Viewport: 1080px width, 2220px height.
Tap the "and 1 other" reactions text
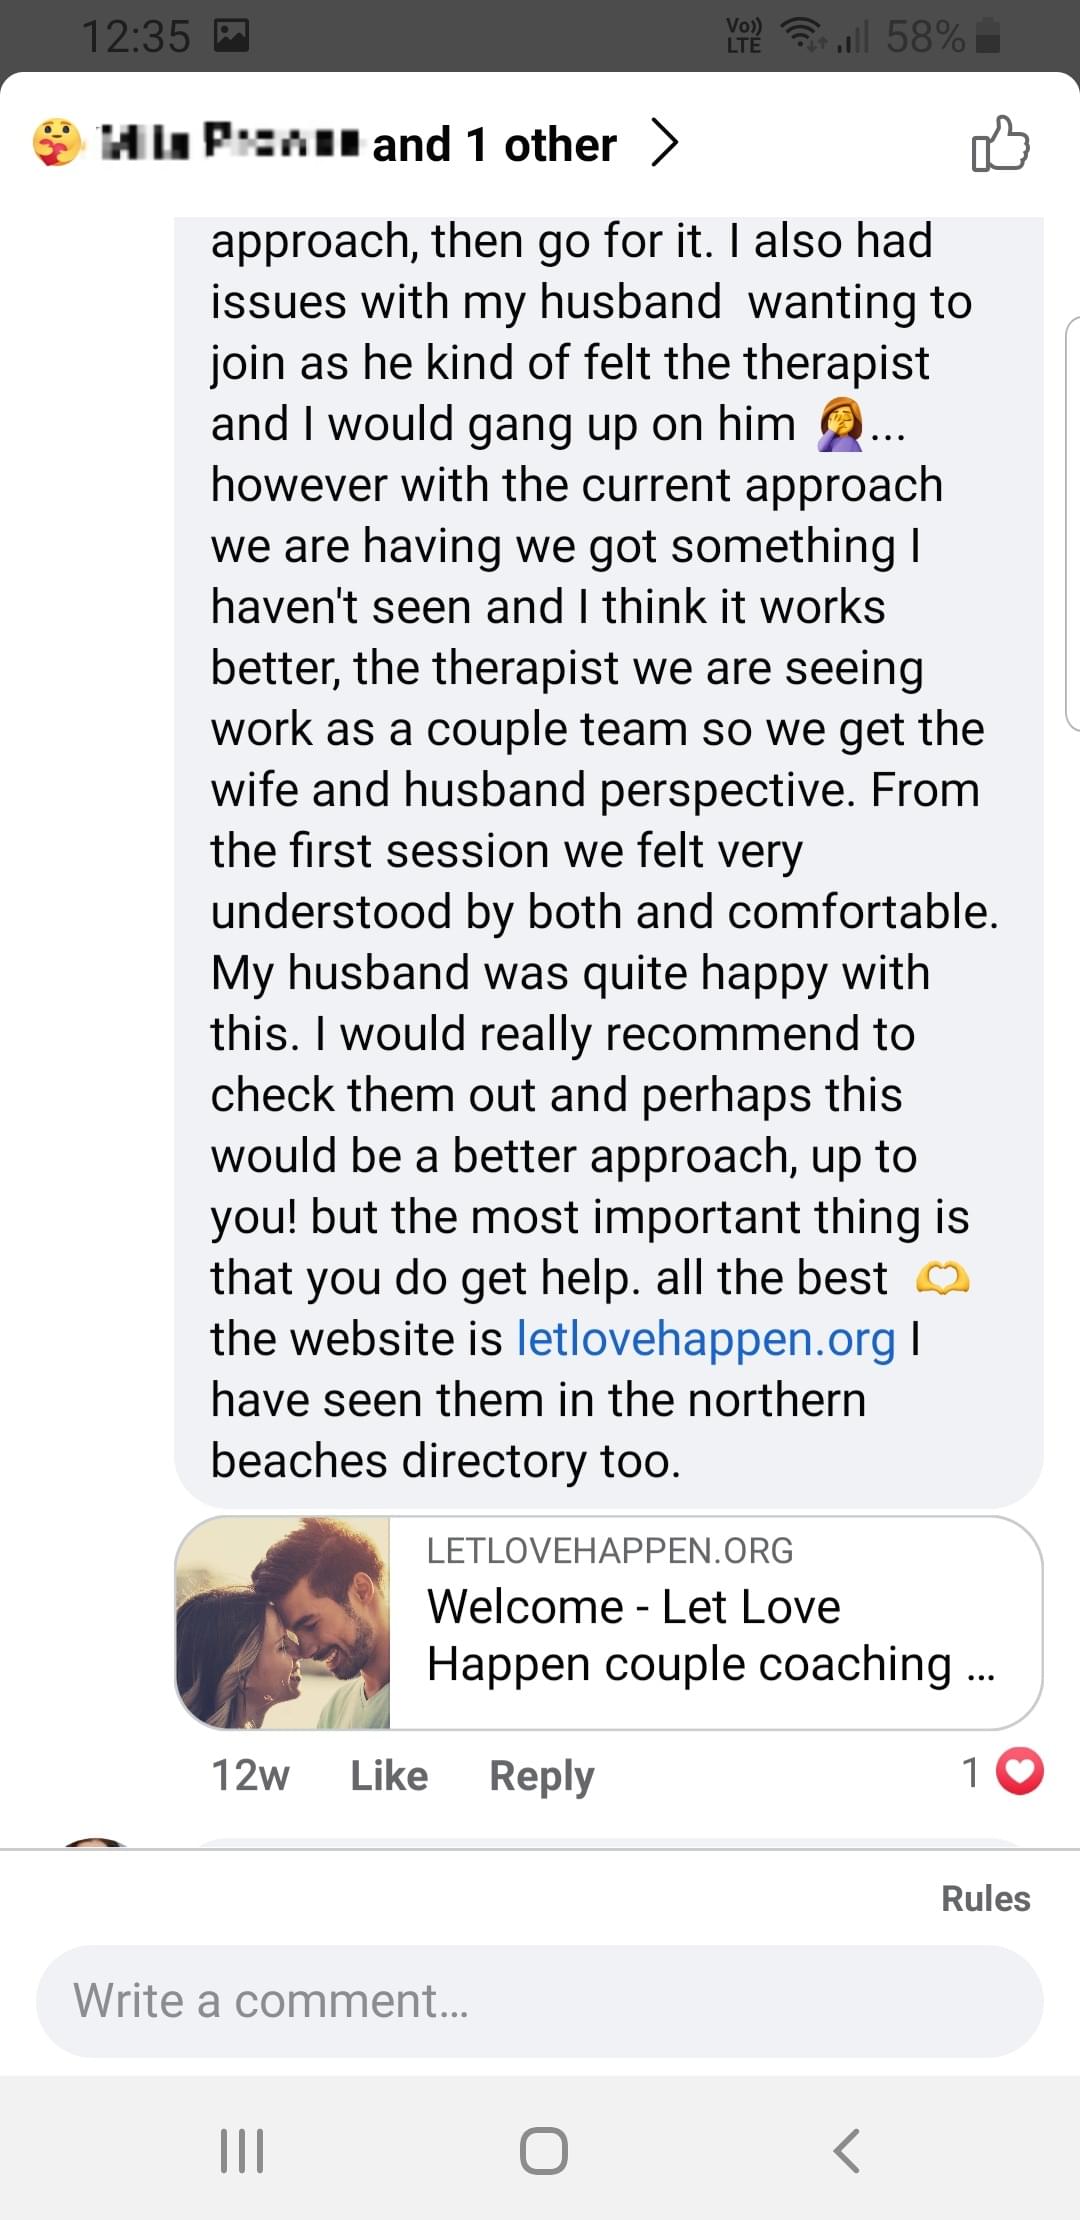tap(494, 145)
